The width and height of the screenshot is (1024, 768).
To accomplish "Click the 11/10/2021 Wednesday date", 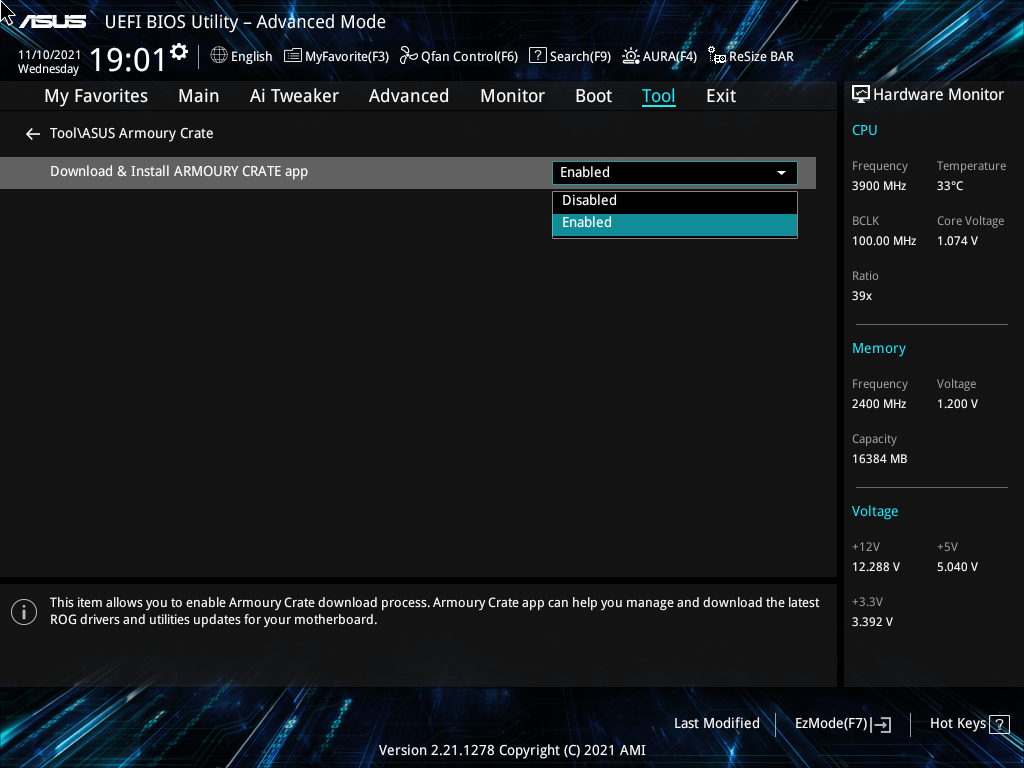I will pyautogui.click(x=49, y=62).
